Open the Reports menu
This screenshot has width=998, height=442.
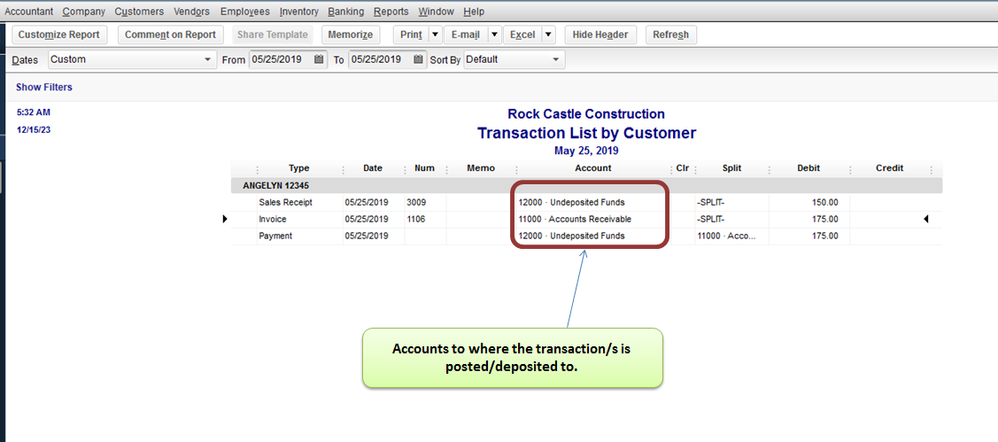tap(391, 11)
